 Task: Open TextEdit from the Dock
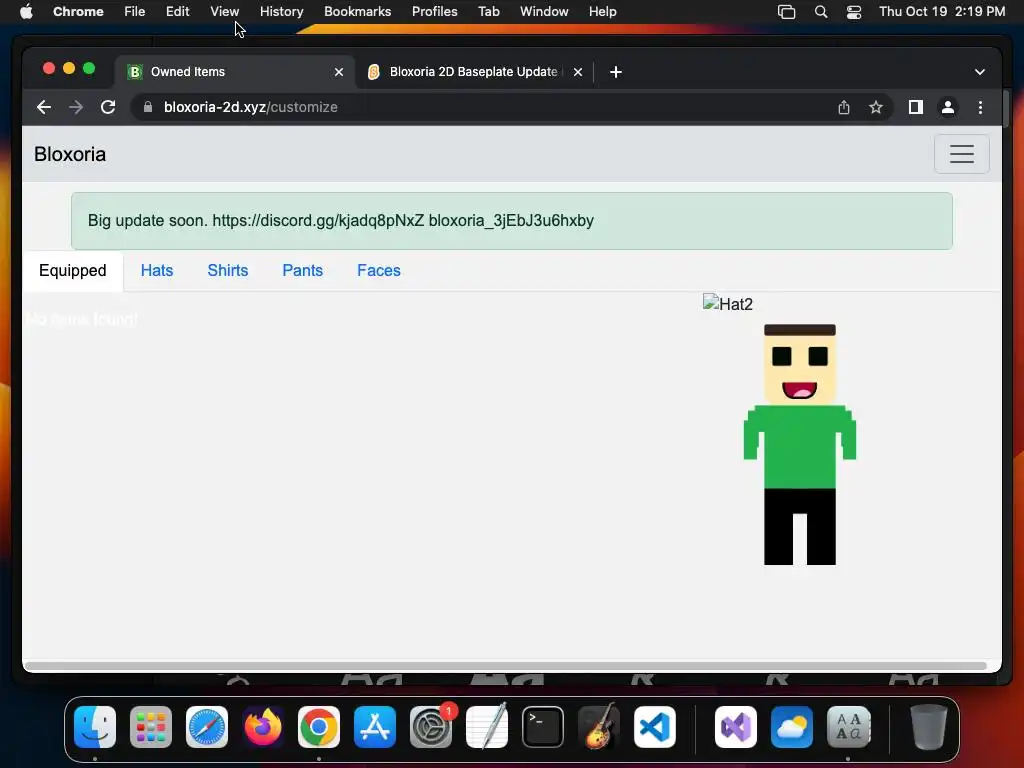[x=487, y=727]
